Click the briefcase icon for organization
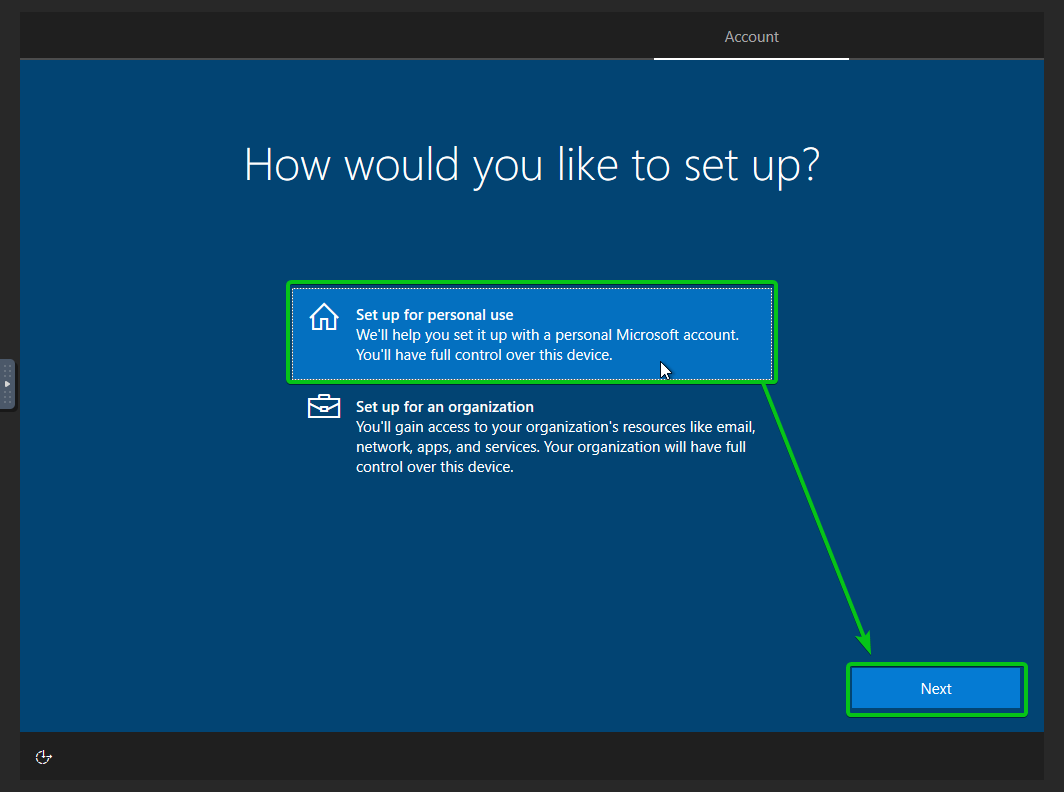This screenshot has height=792, width=1064. pyautogui.click(x=324, y=407)
